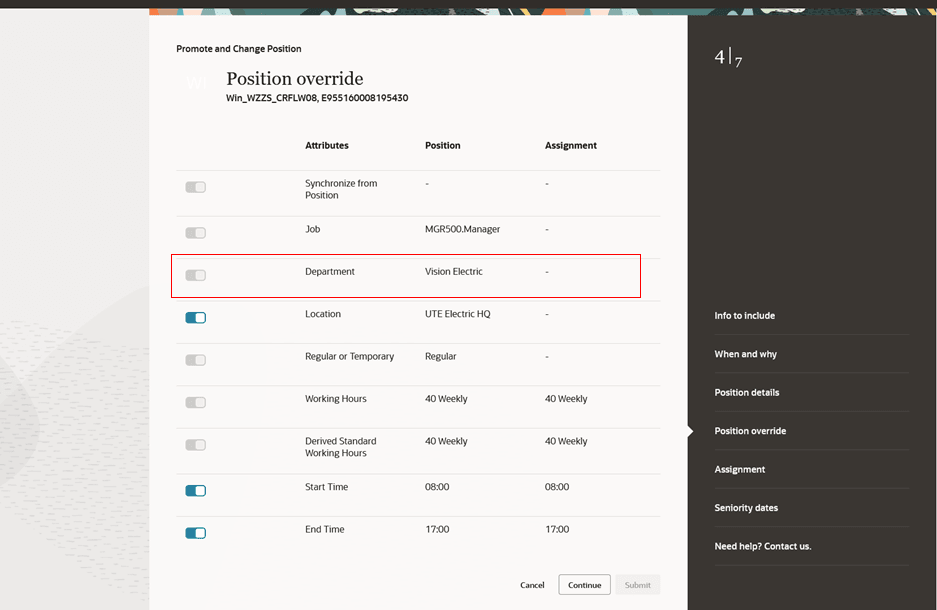Screen dimensions: 937x610
Task: Toggle Derived Standard Working Hours switch
Action: (195, 445)
